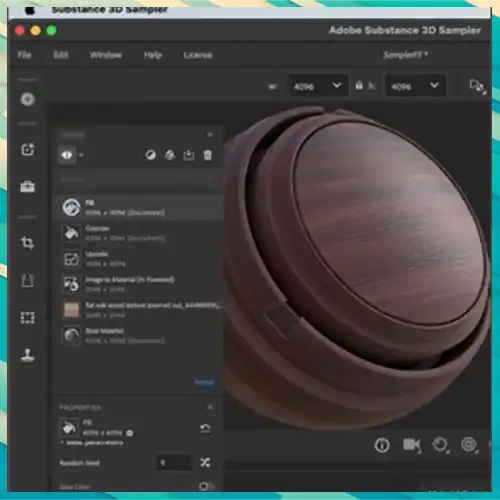Click the half-filled circle icon in layers toolbar

point(150,155)
